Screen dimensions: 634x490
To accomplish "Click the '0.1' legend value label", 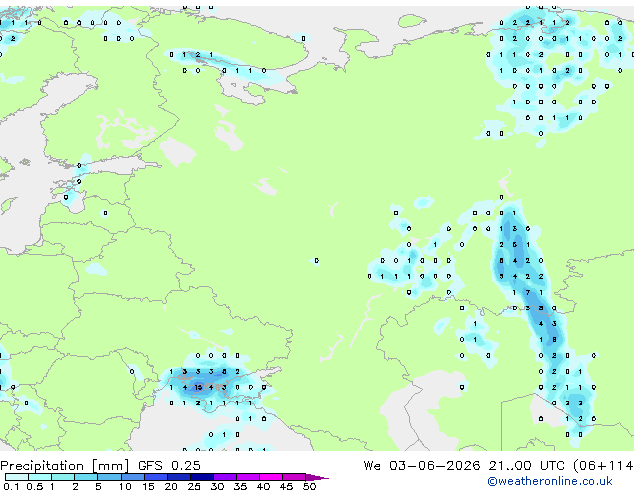I will (x=11, y=486).
